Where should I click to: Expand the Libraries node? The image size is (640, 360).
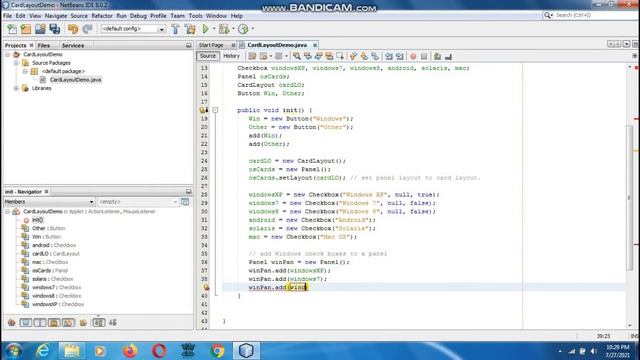16,88
